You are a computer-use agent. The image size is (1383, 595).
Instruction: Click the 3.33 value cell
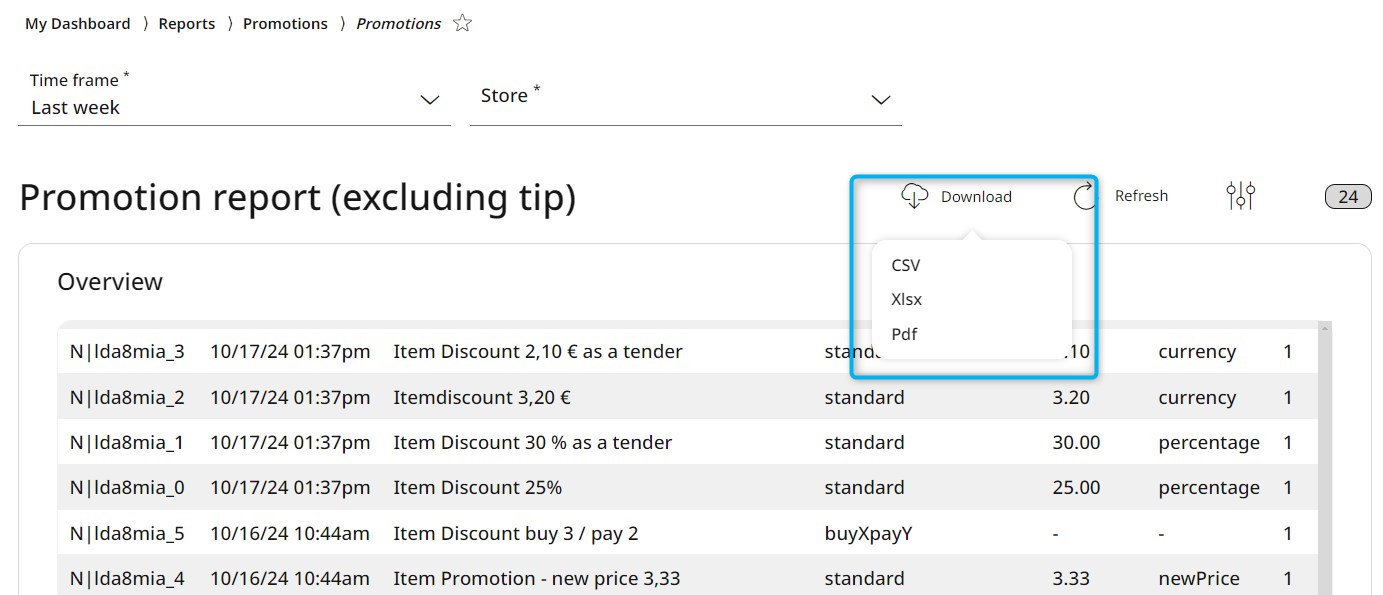point(1071,578)
